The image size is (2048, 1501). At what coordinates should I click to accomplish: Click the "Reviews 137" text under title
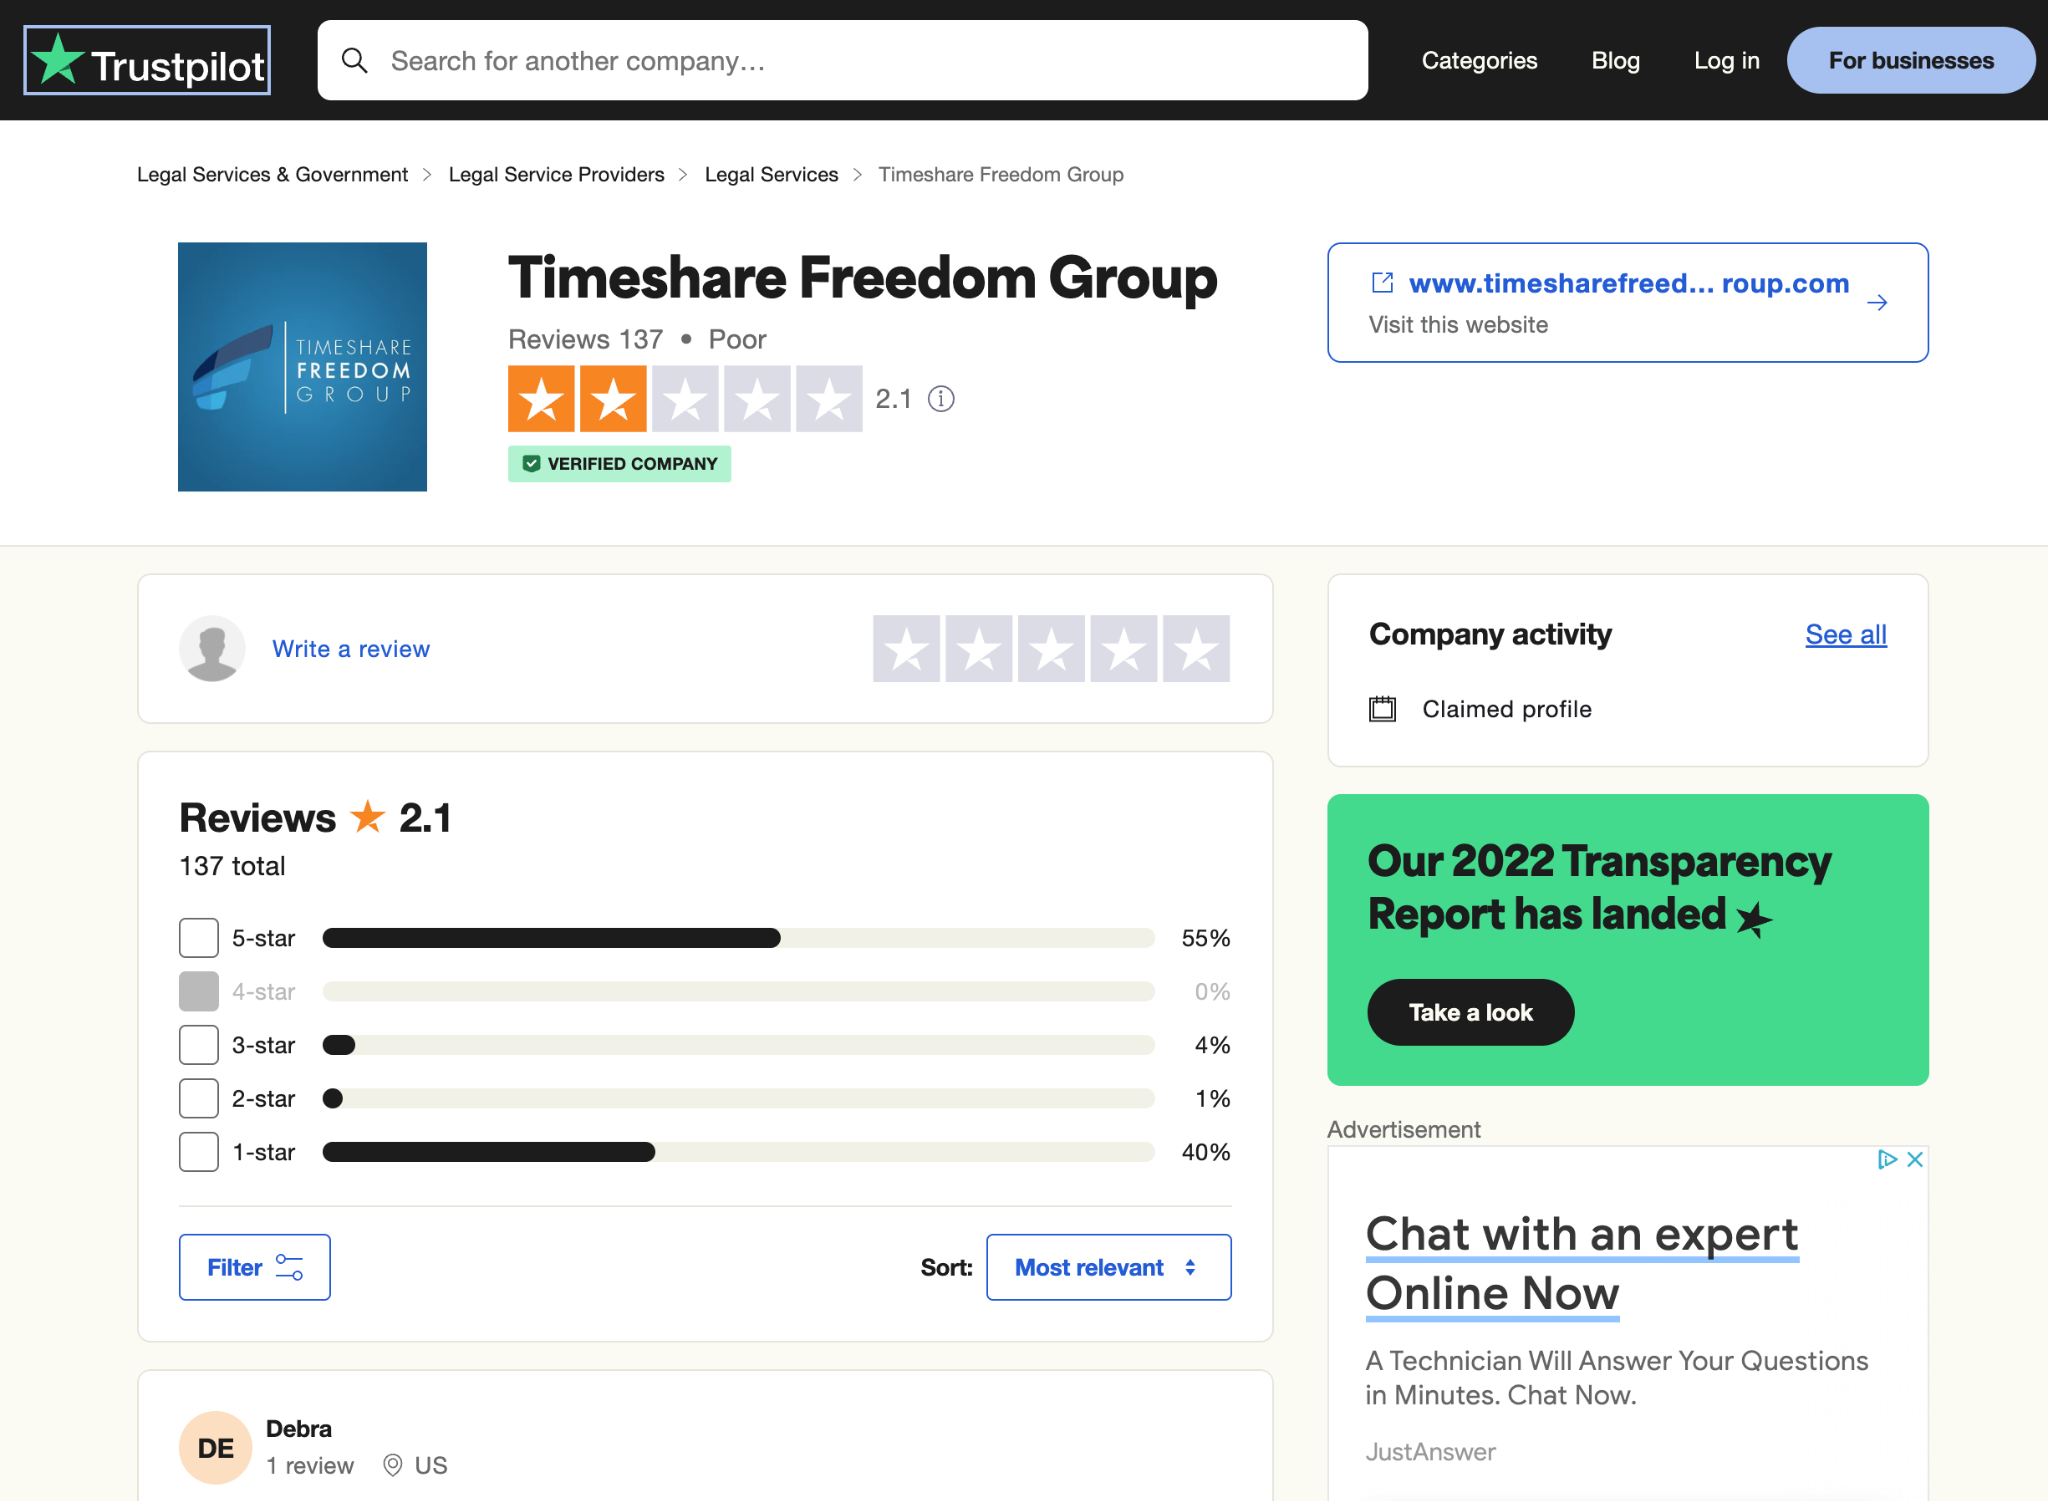pos(585,339)
